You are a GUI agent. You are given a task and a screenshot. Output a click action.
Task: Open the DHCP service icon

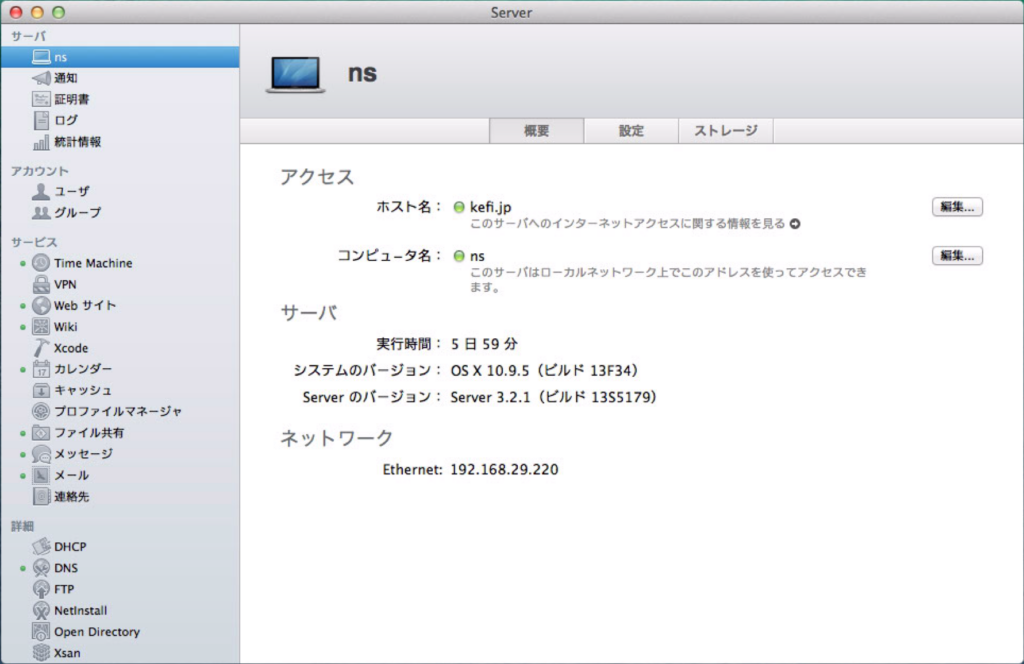[x=40, y=546]
